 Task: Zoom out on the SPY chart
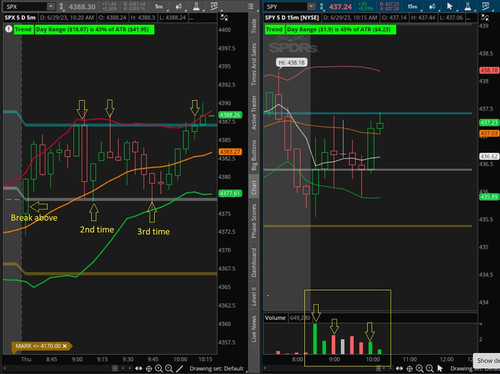[430, 368]
